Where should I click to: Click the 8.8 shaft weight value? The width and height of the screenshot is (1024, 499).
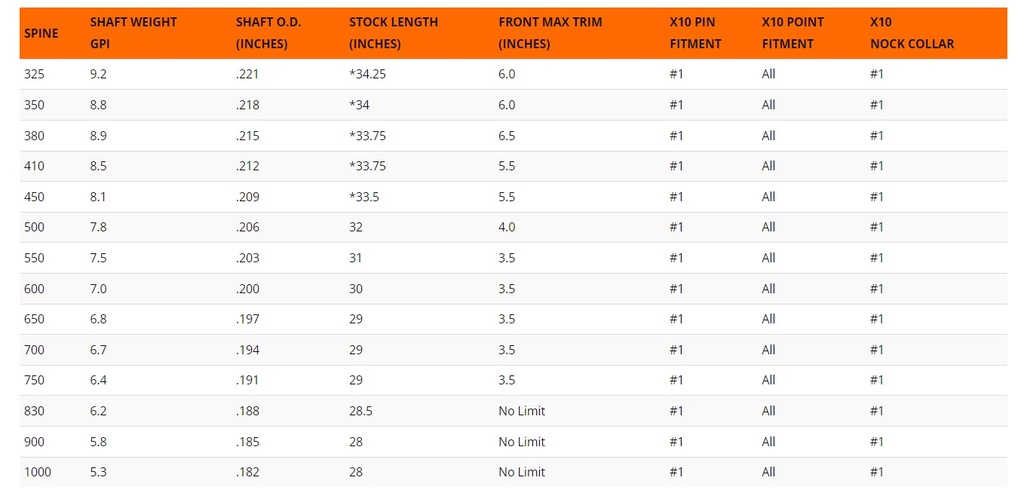click(x=98, y=105)
